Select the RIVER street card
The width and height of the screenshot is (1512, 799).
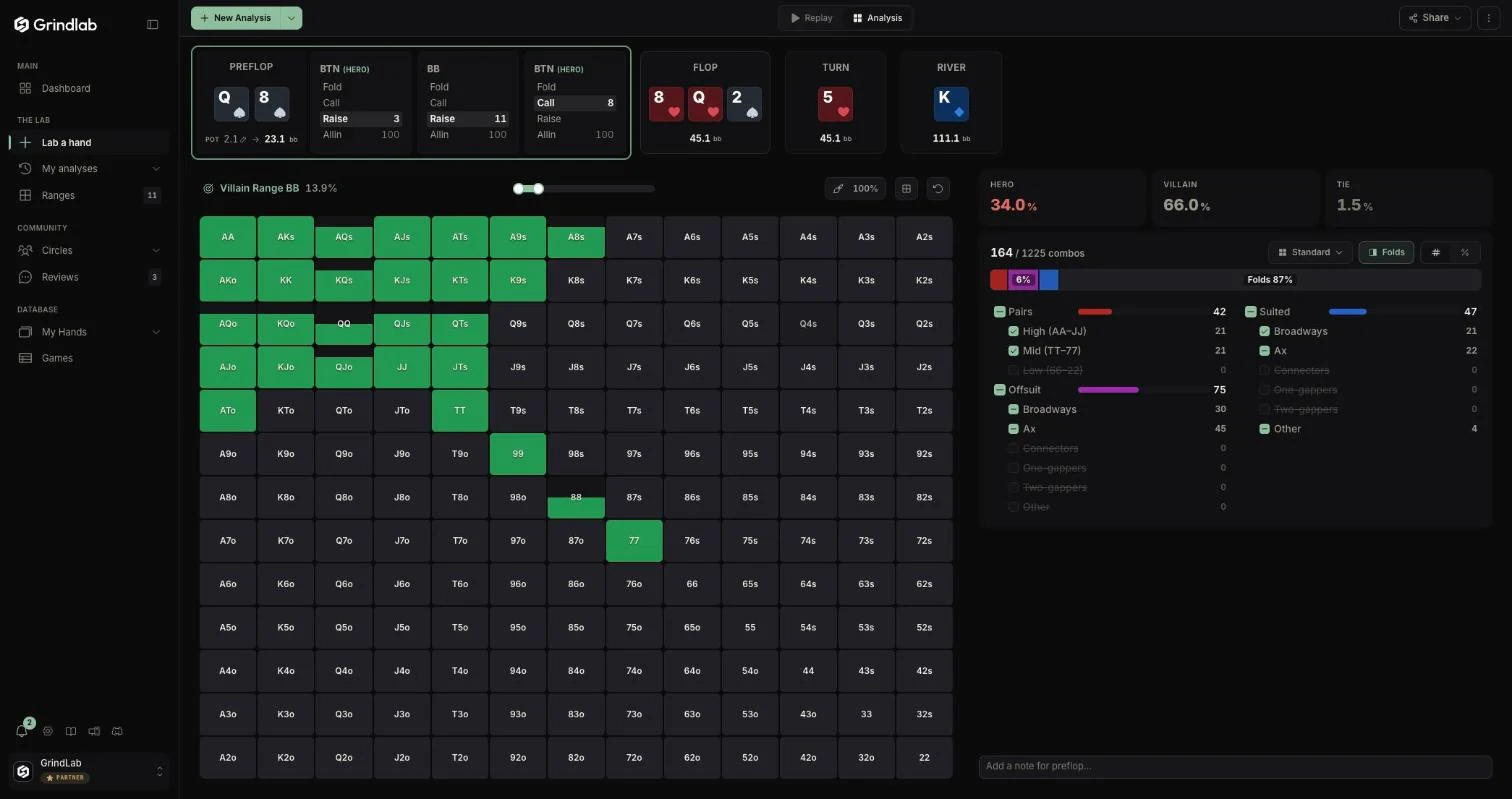(951, 103)
